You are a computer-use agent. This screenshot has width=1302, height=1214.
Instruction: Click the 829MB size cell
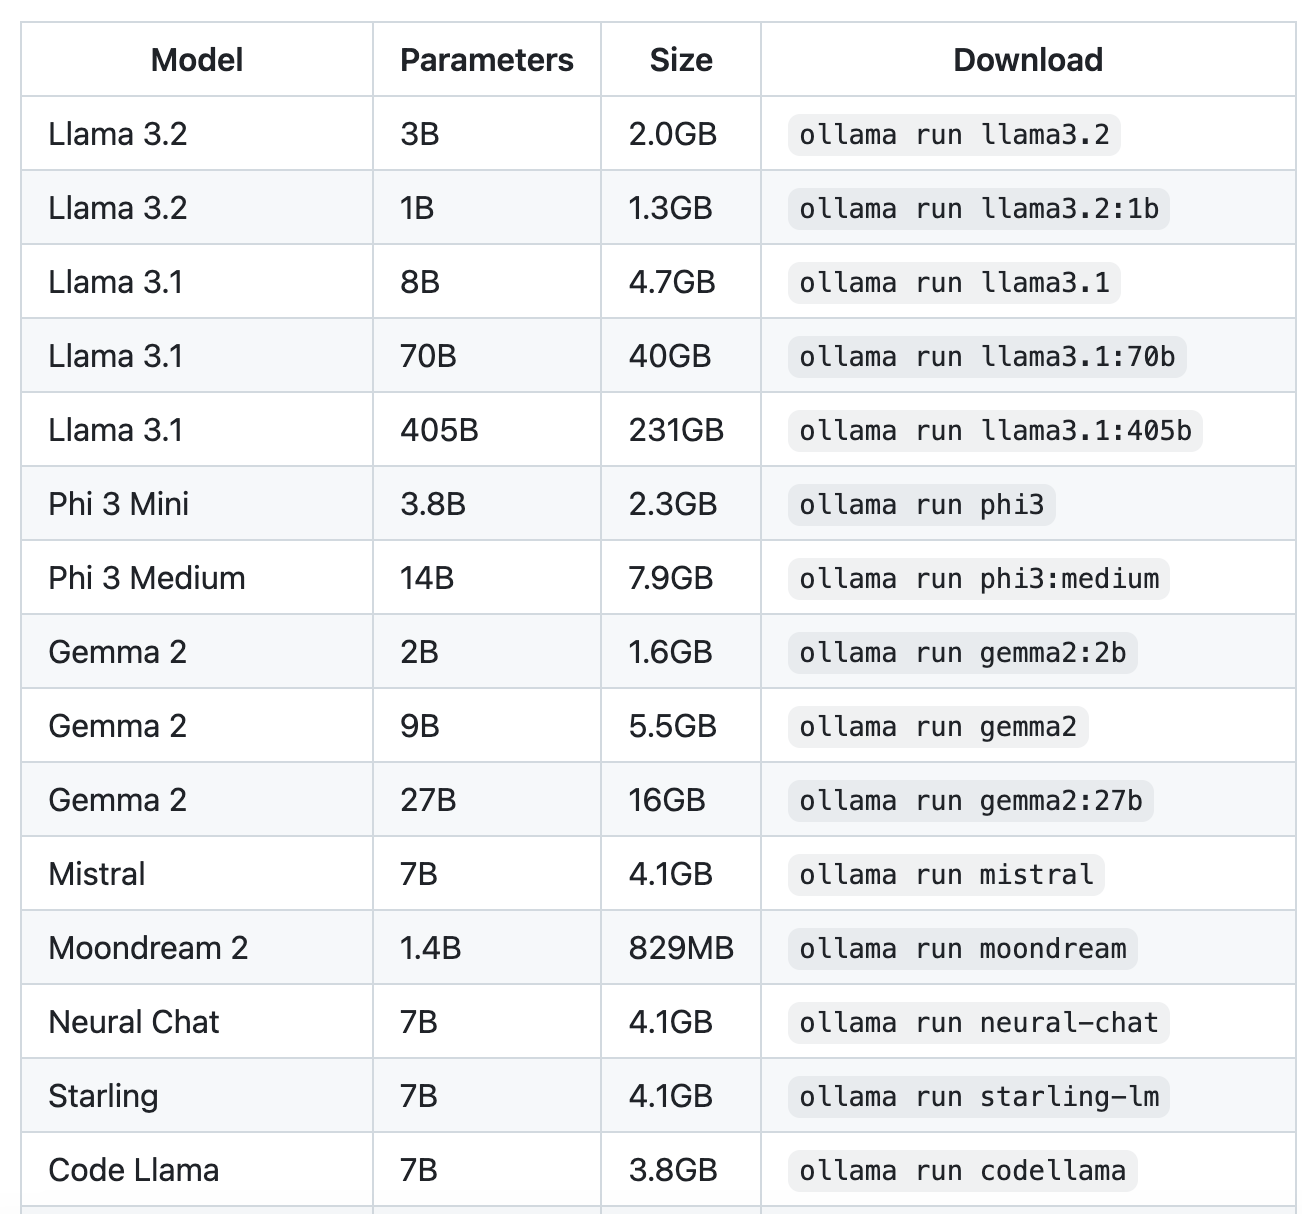coord(681,948)
